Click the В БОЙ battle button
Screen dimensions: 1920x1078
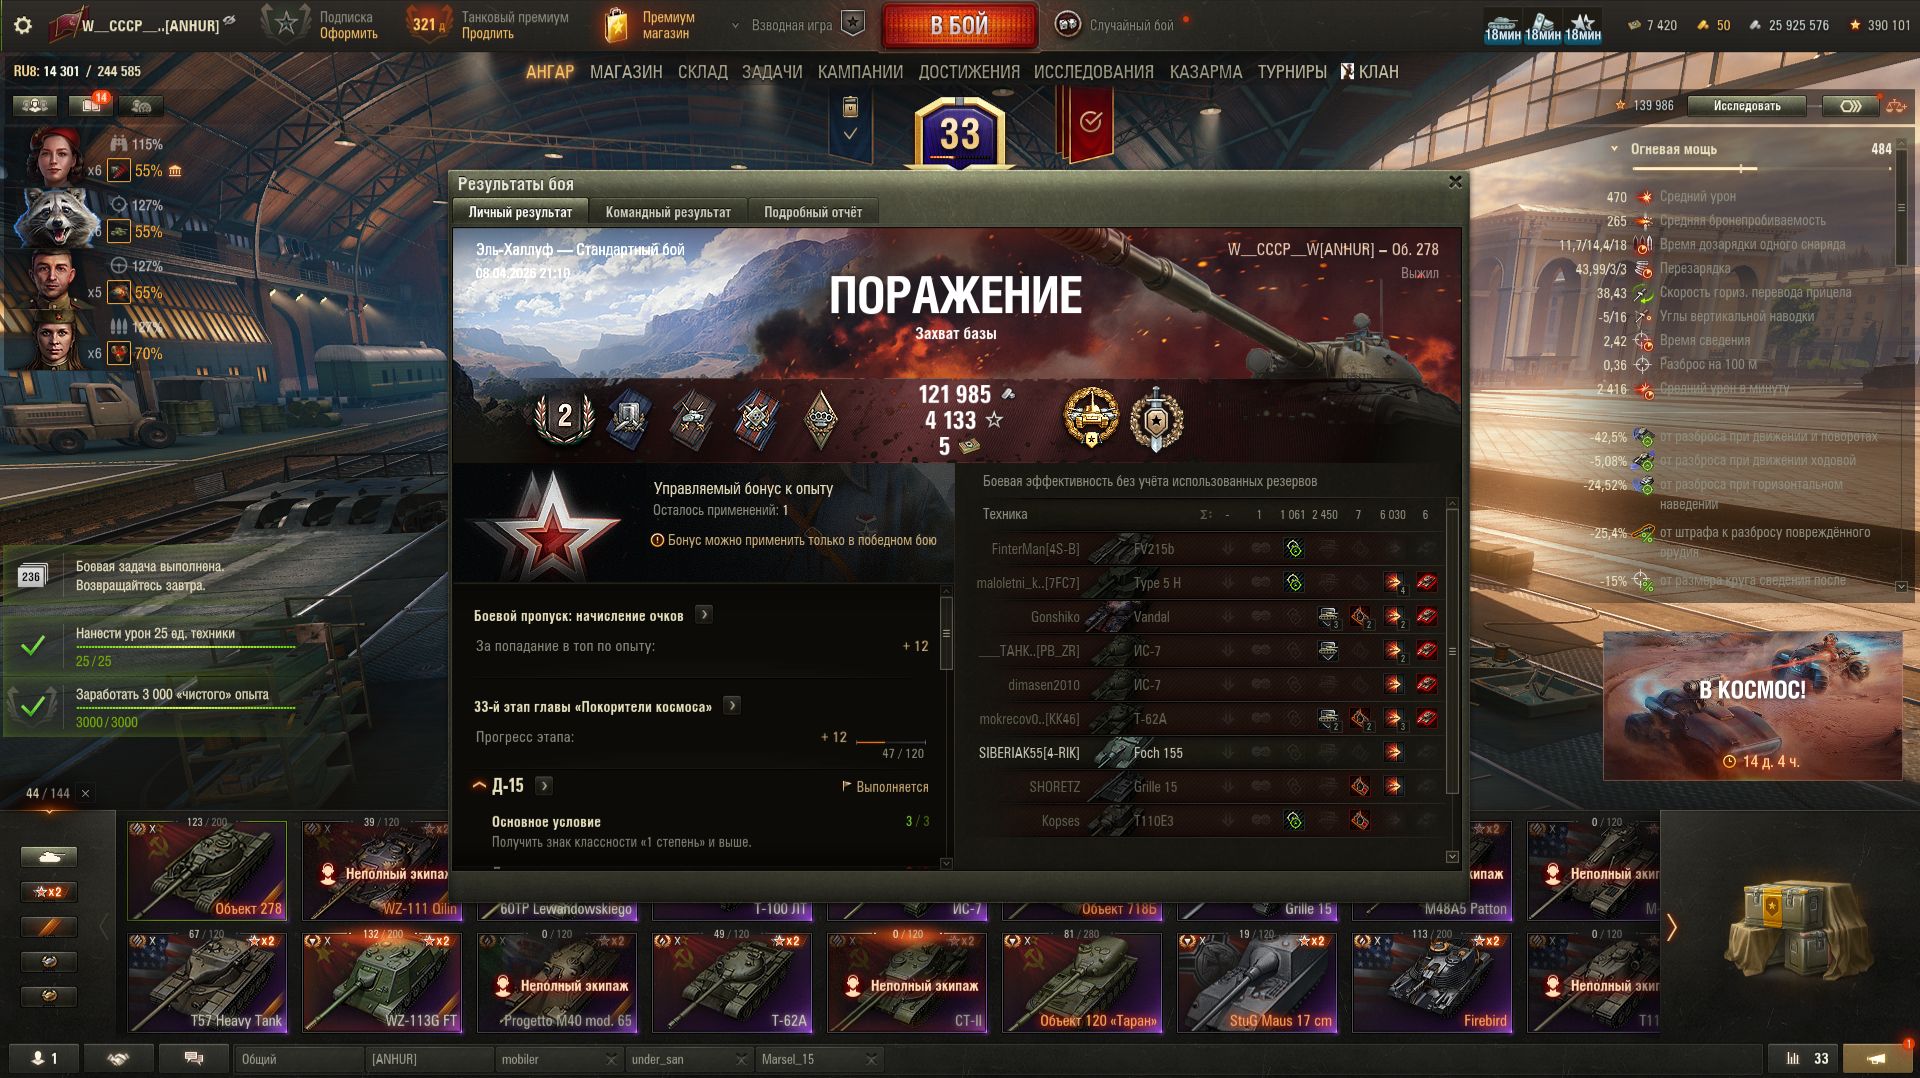(959, 25)
